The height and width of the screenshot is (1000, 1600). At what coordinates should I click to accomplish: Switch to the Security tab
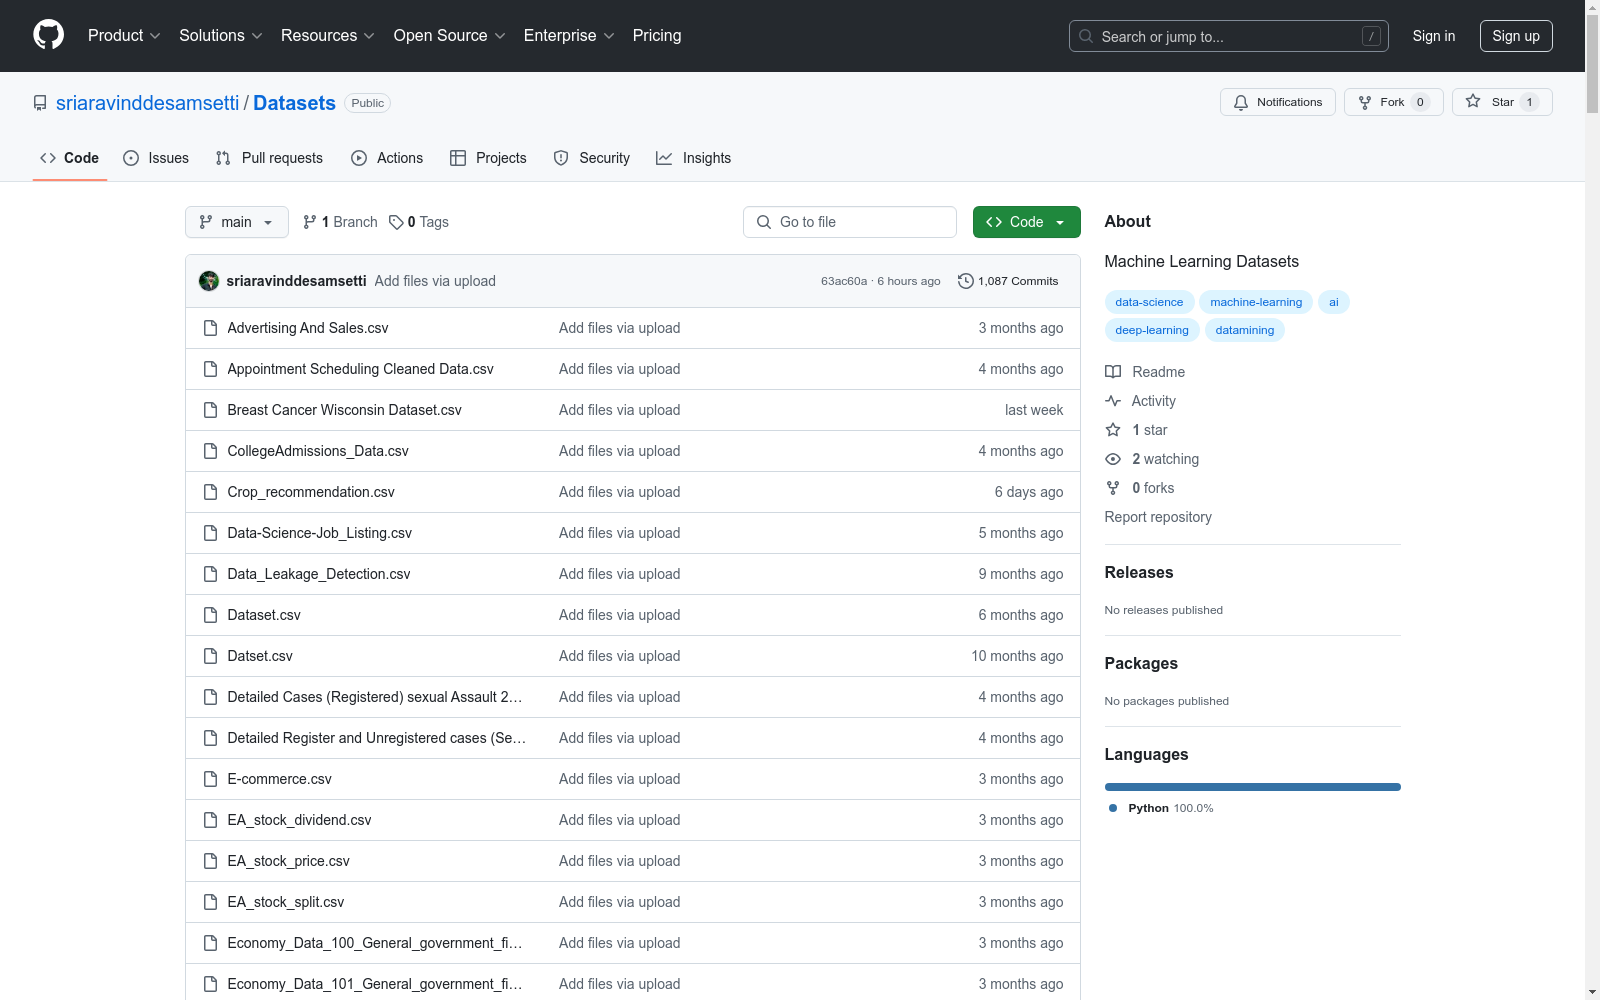(592, 158)
